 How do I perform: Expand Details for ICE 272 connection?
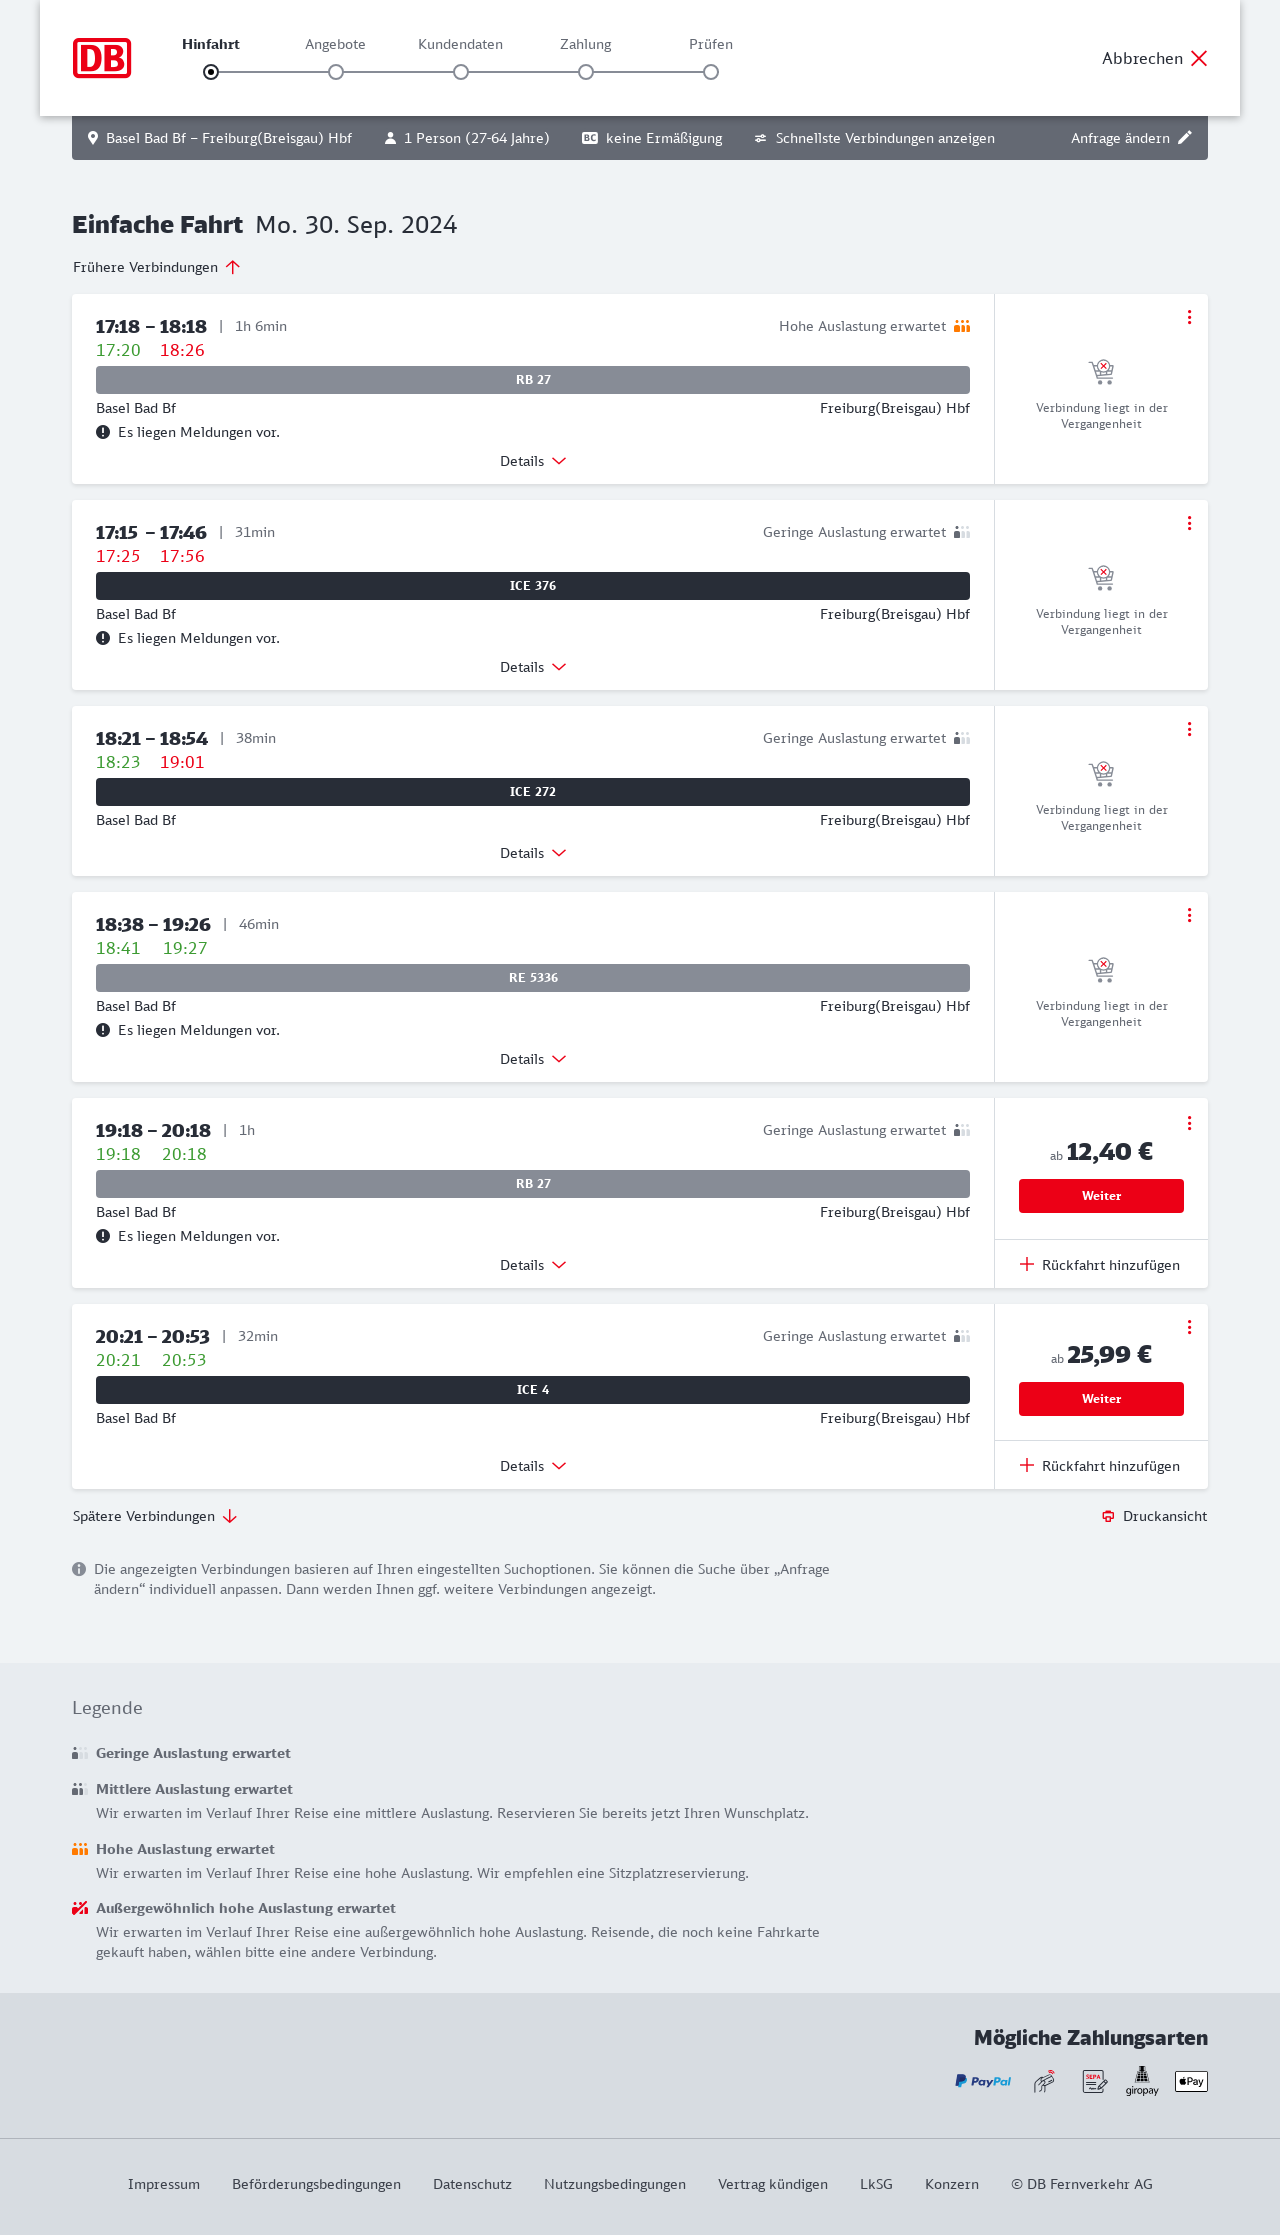(x=533, y=853)
